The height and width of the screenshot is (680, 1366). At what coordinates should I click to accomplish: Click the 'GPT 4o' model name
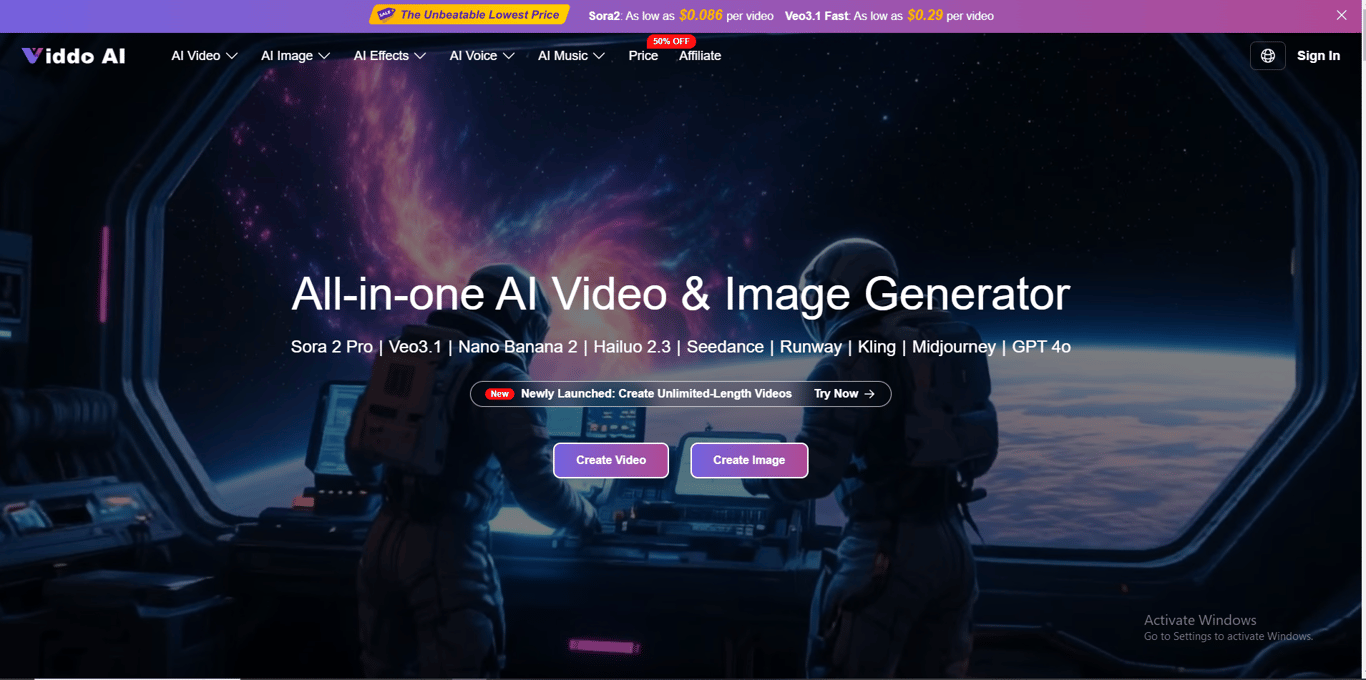[1041, 347]
